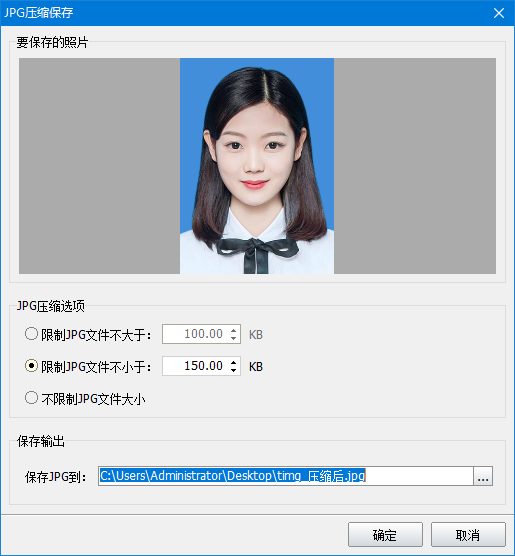Click up arrow of 100.00 KB spinner
This screenshot has height=556, width=515.
pyautogui.click(x=233, y=330)
